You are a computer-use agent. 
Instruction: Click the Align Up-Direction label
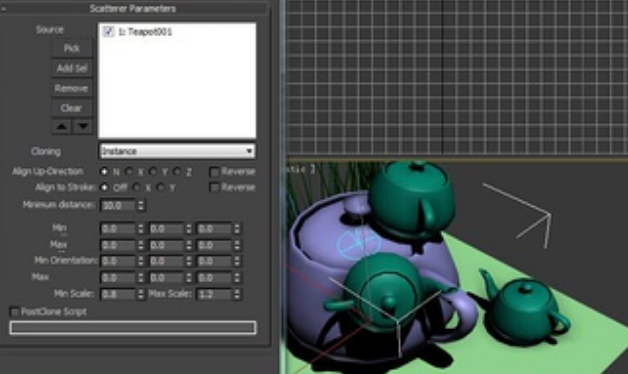tap(48, 171)
